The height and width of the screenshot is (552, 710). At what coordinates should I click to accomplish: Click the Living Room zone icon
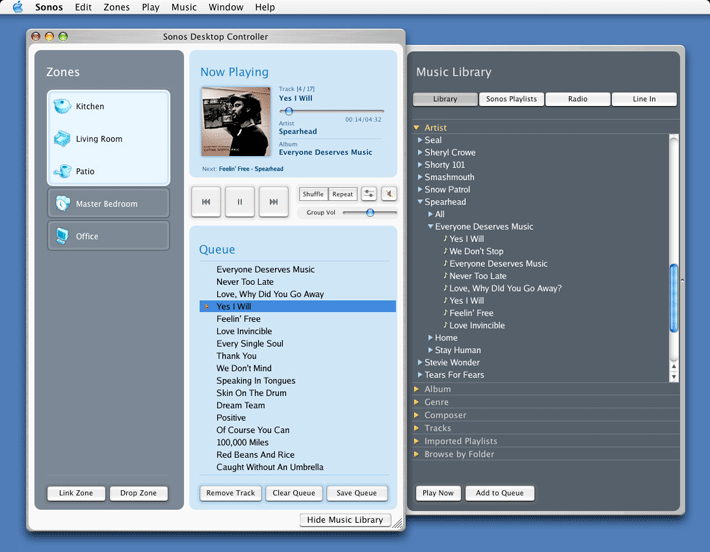[x=62, y=139]
